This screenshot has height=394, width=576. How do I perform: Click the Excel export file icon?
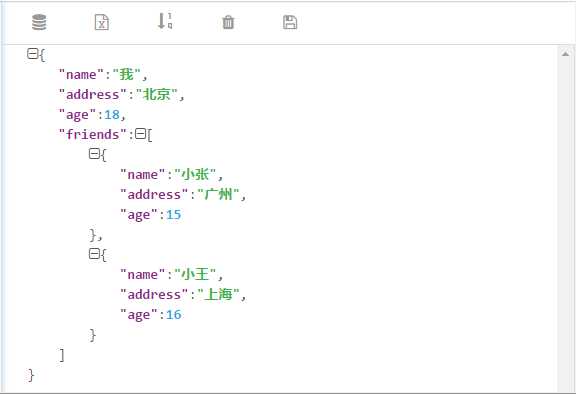tap(102, 22)
